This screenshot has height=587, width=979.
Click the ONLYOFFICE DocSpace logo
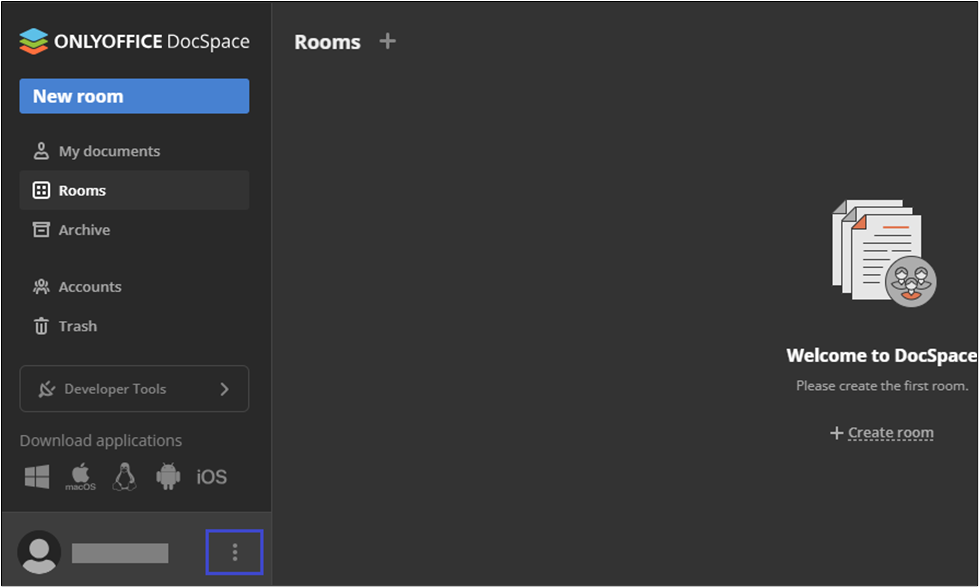tap(134, 42)
